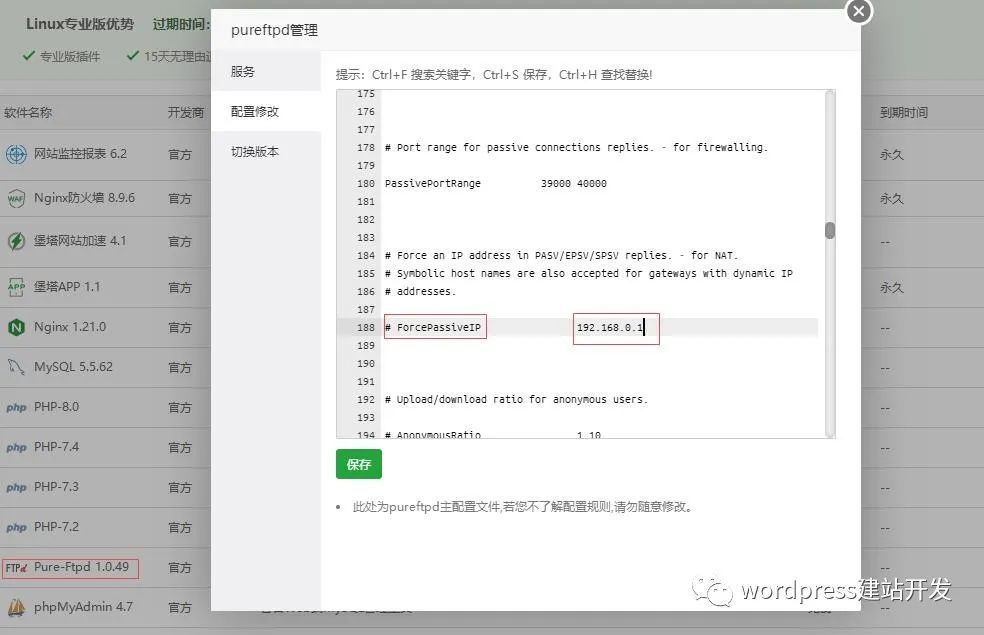Click the Ctrl+F 搜索关键字 hint text
The width and height of the screenshot is (984, 635).
click(421, 75)
